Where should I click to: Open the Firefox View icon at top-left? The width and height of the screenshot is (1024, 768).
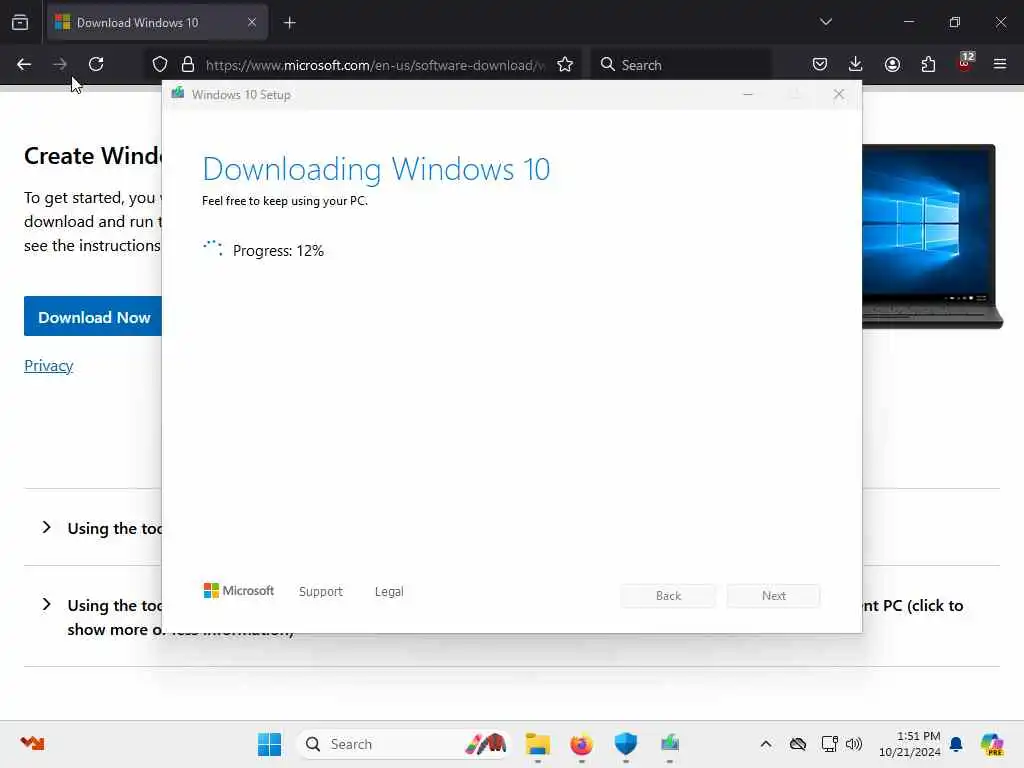(x=20, y=22)
